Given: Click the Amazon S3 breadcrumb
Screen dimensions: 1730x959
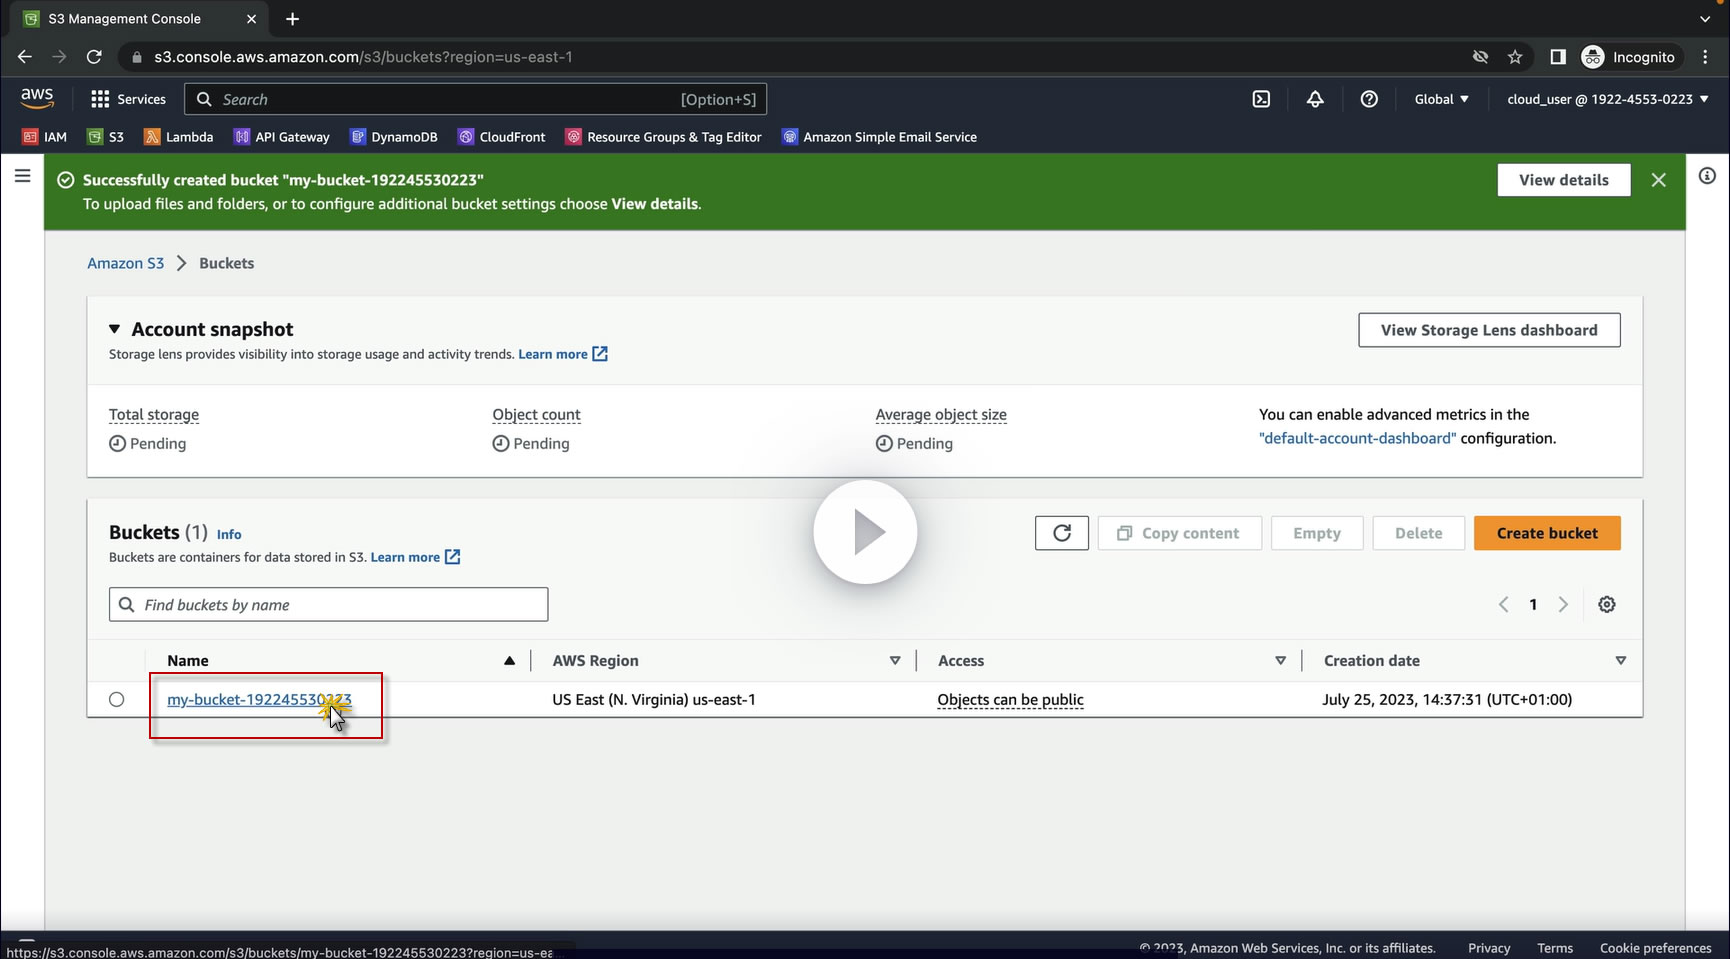Looking at the screenshot, I should click(x=125, y=263).
